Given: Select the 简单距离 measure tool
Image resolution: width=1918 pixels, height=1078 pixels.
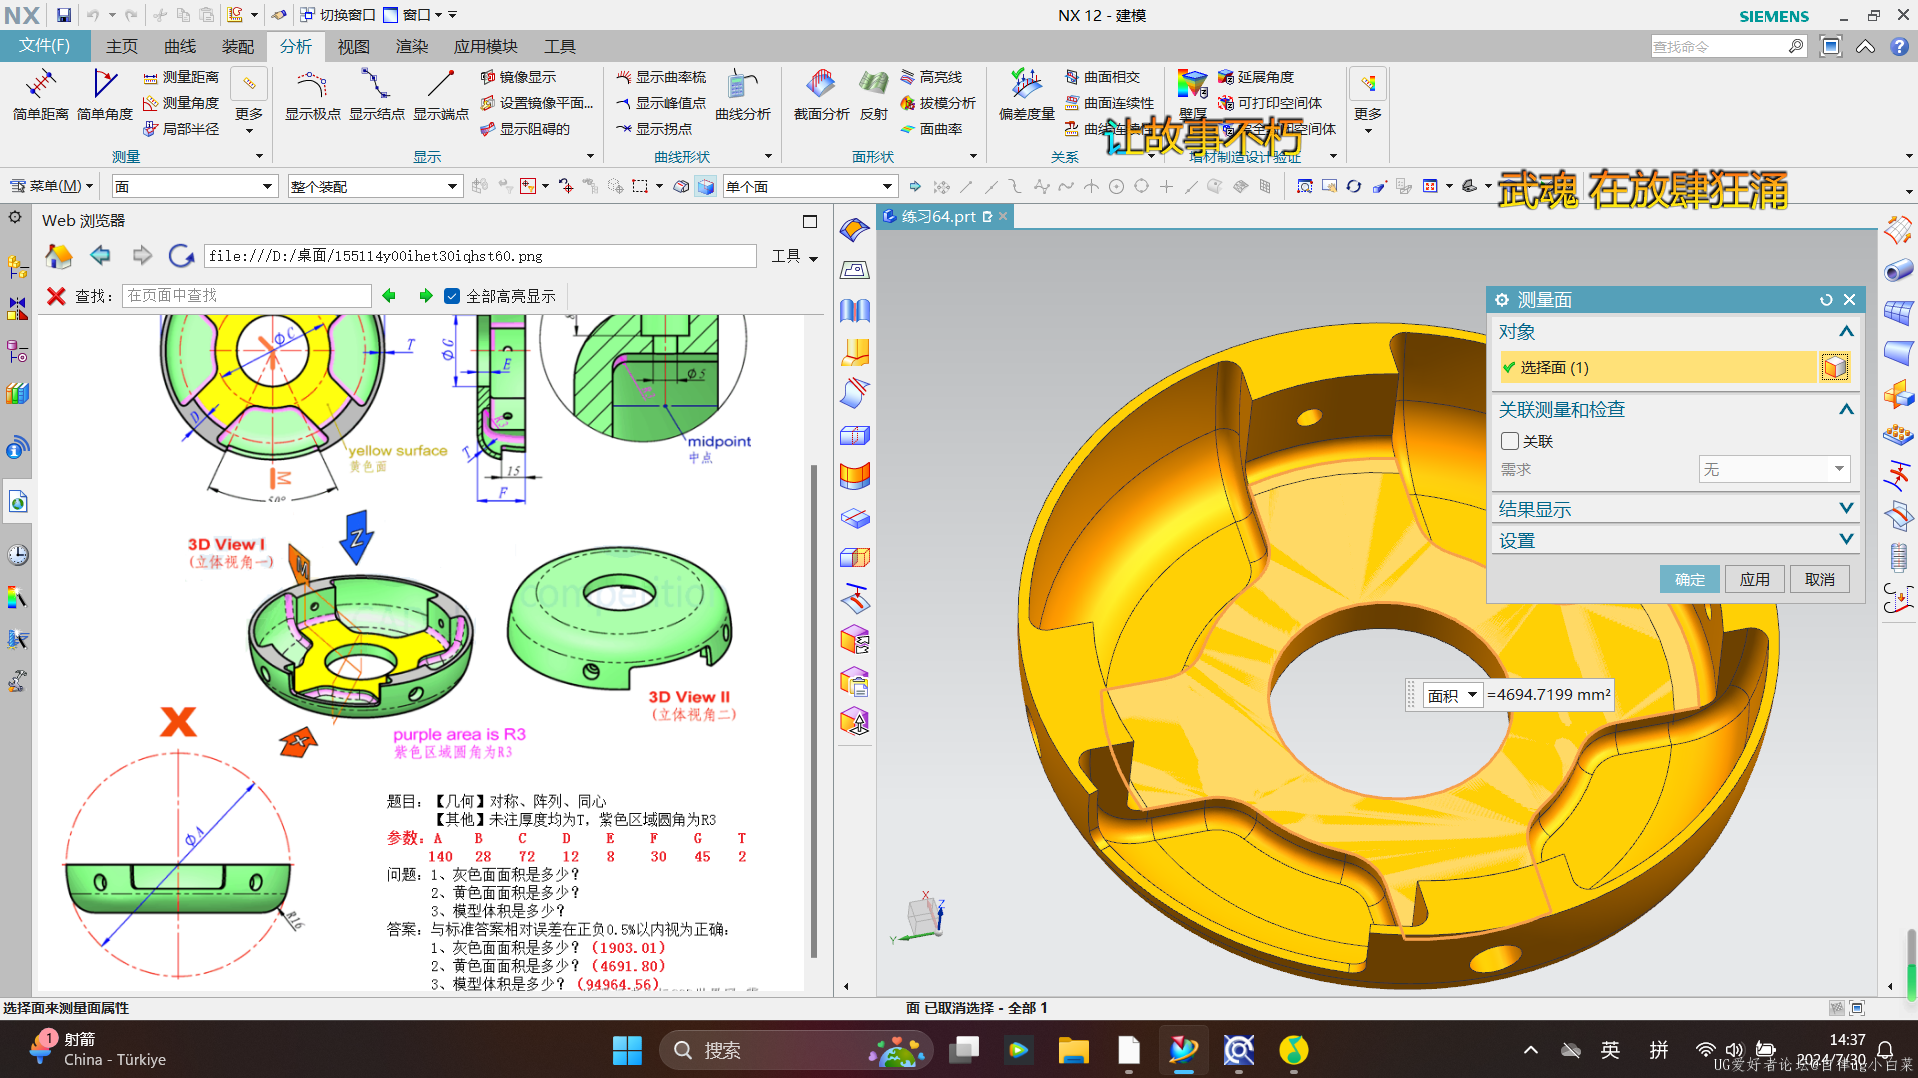Looking at the screenshot, I should (41, 95).
